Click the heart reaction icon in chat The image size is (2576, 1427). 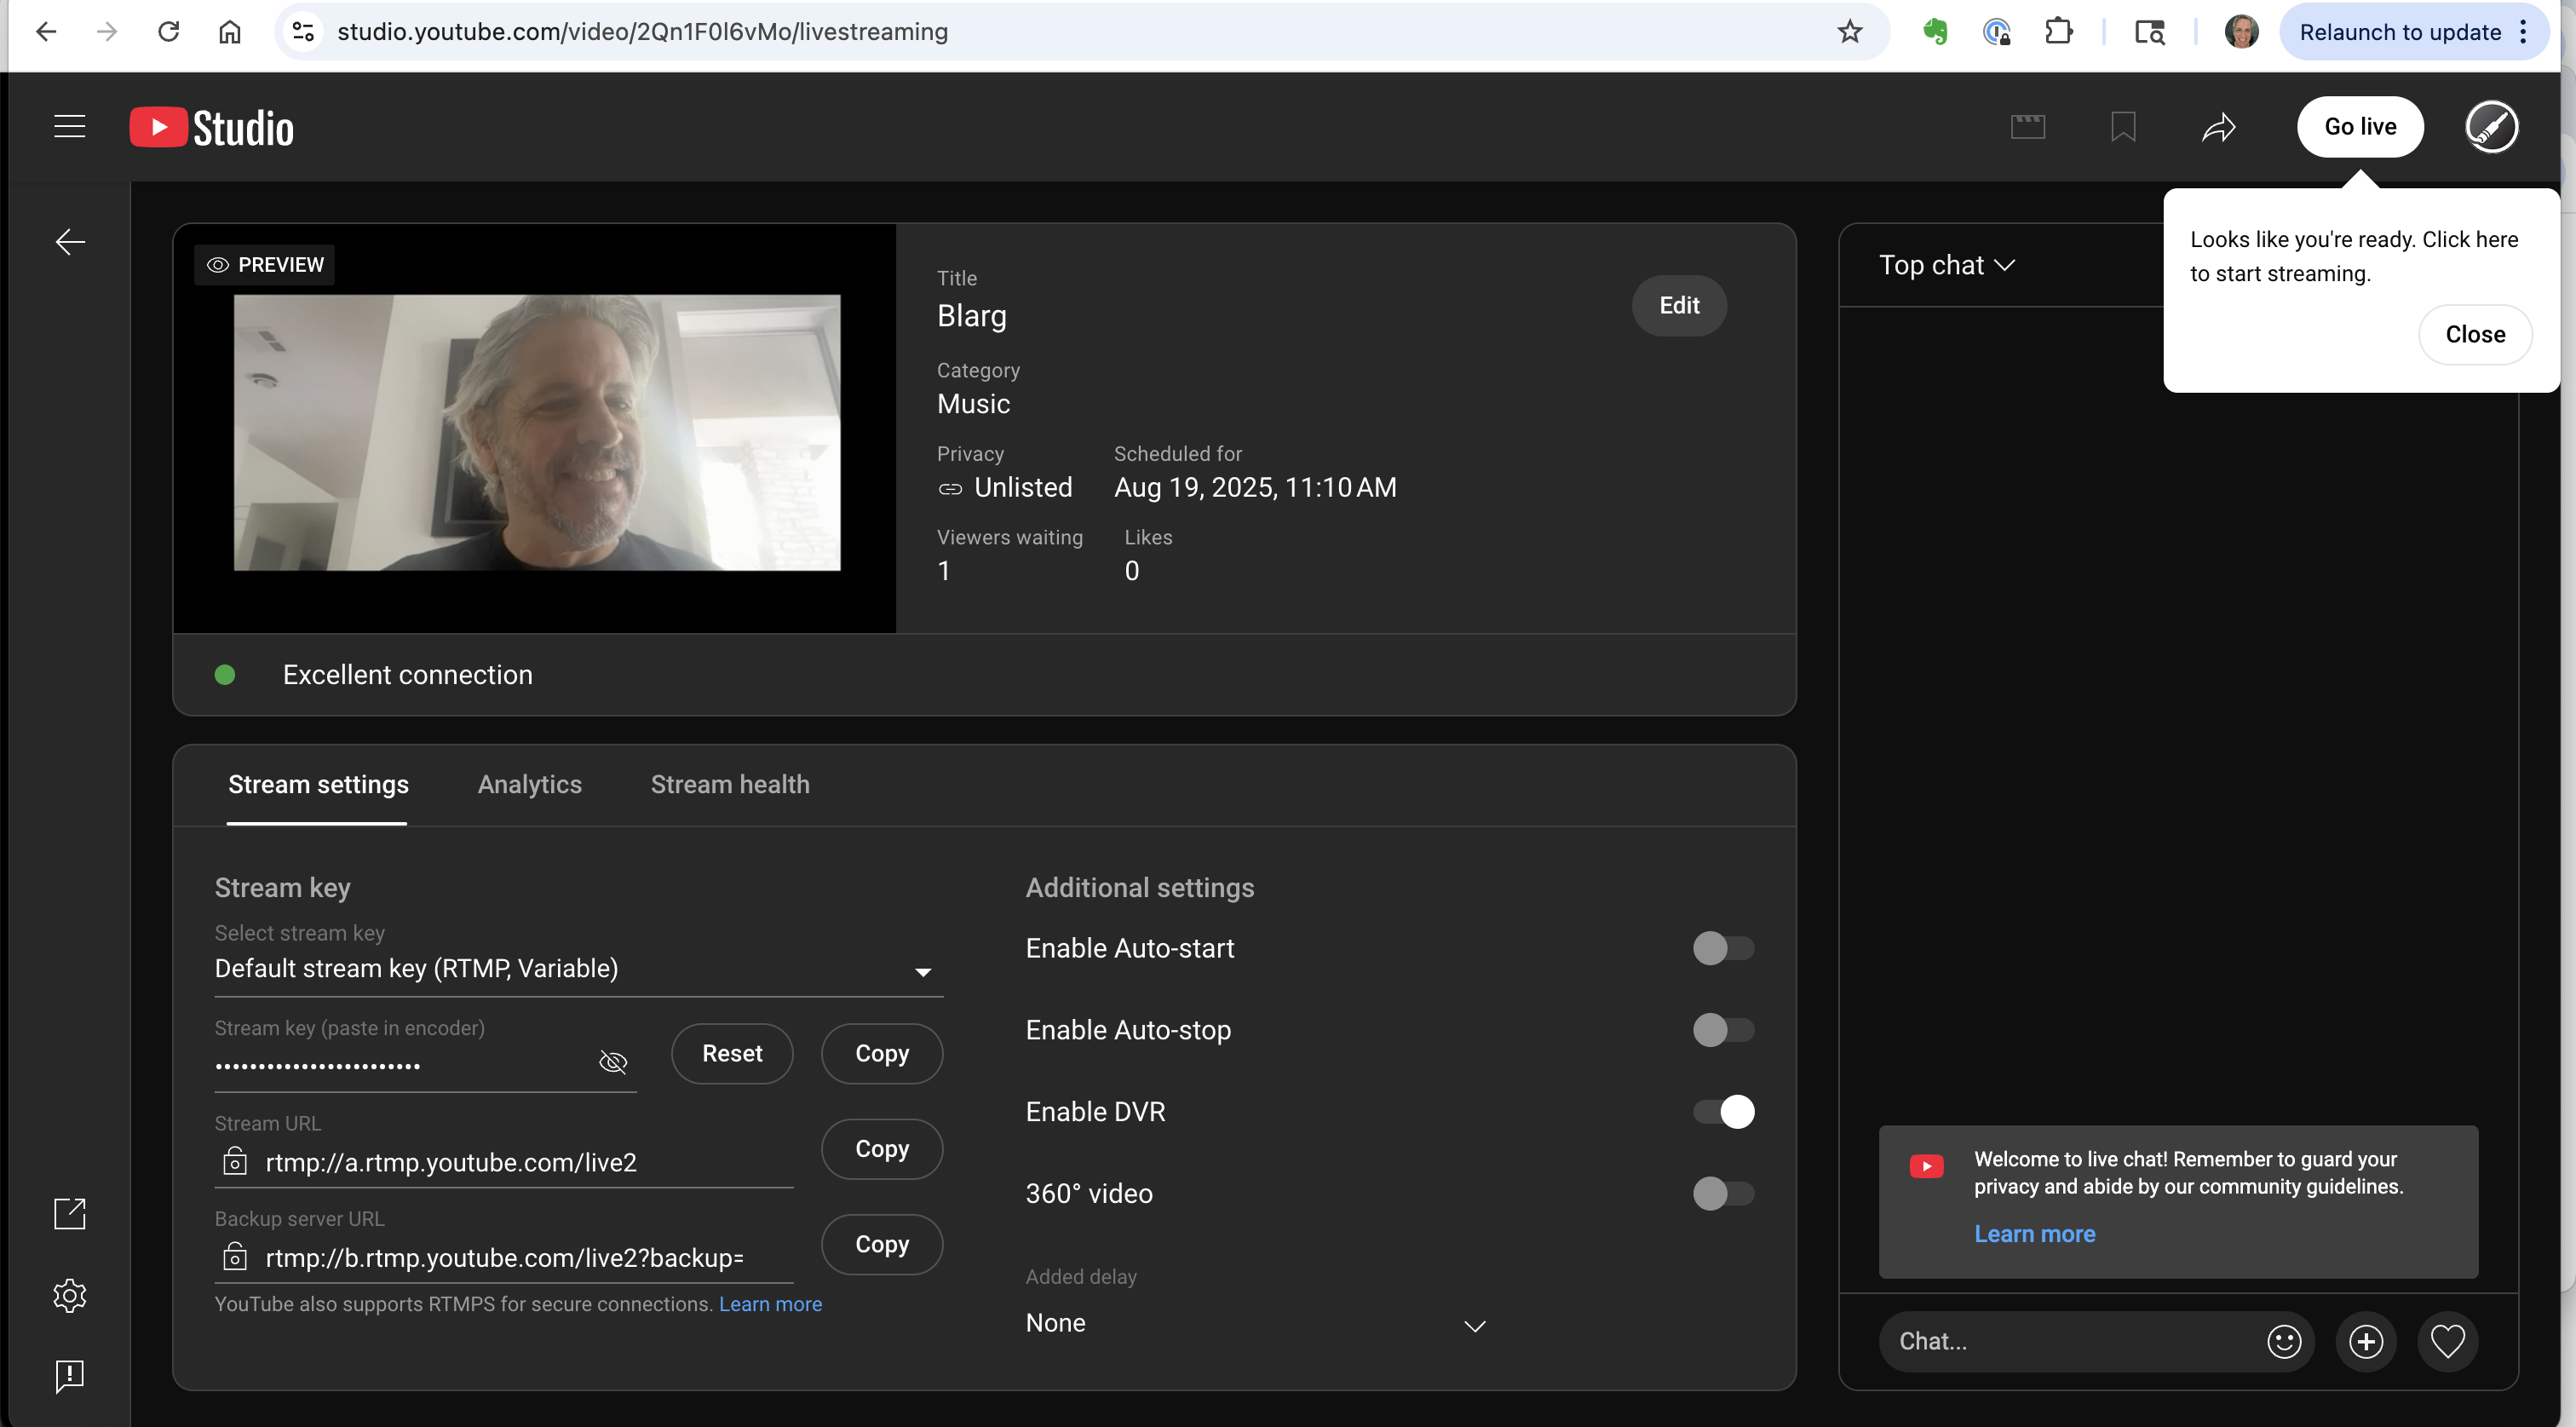(x=2447, y=1341)
